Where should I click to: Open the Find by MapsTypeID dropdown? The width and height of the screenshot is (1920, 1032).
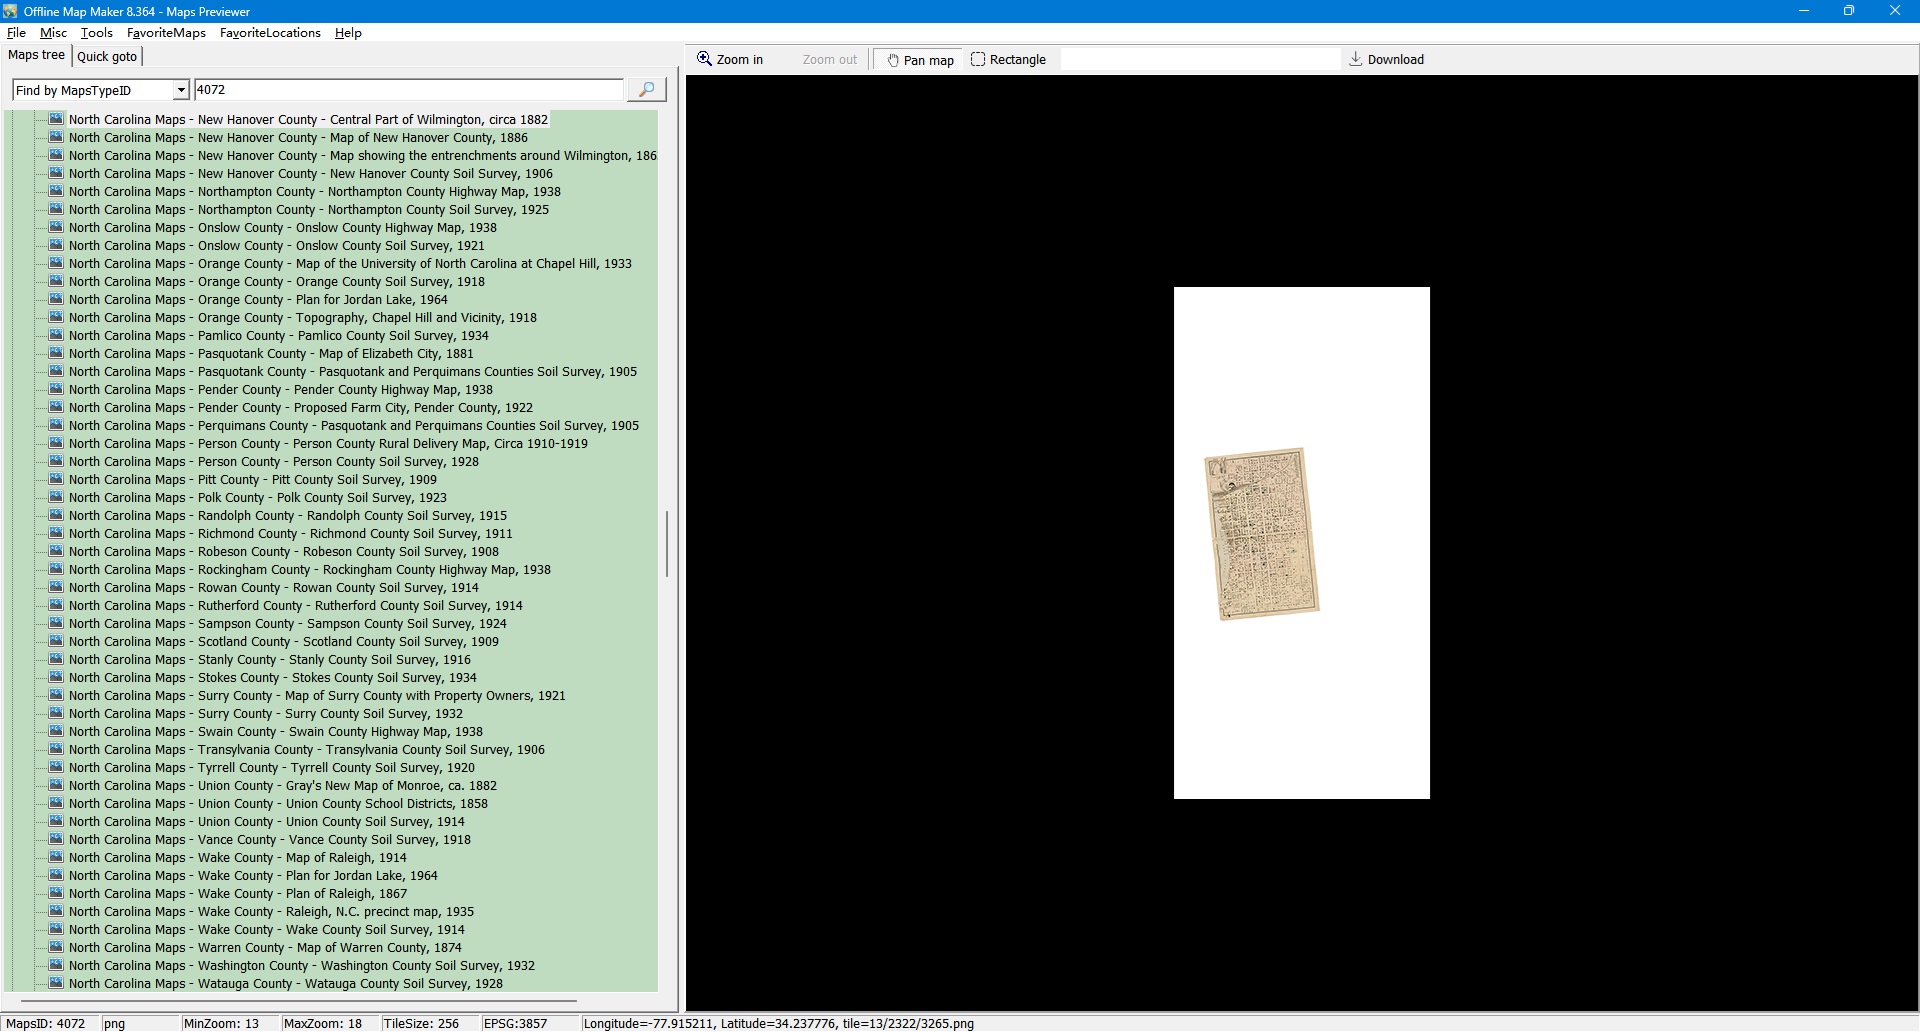181,90
